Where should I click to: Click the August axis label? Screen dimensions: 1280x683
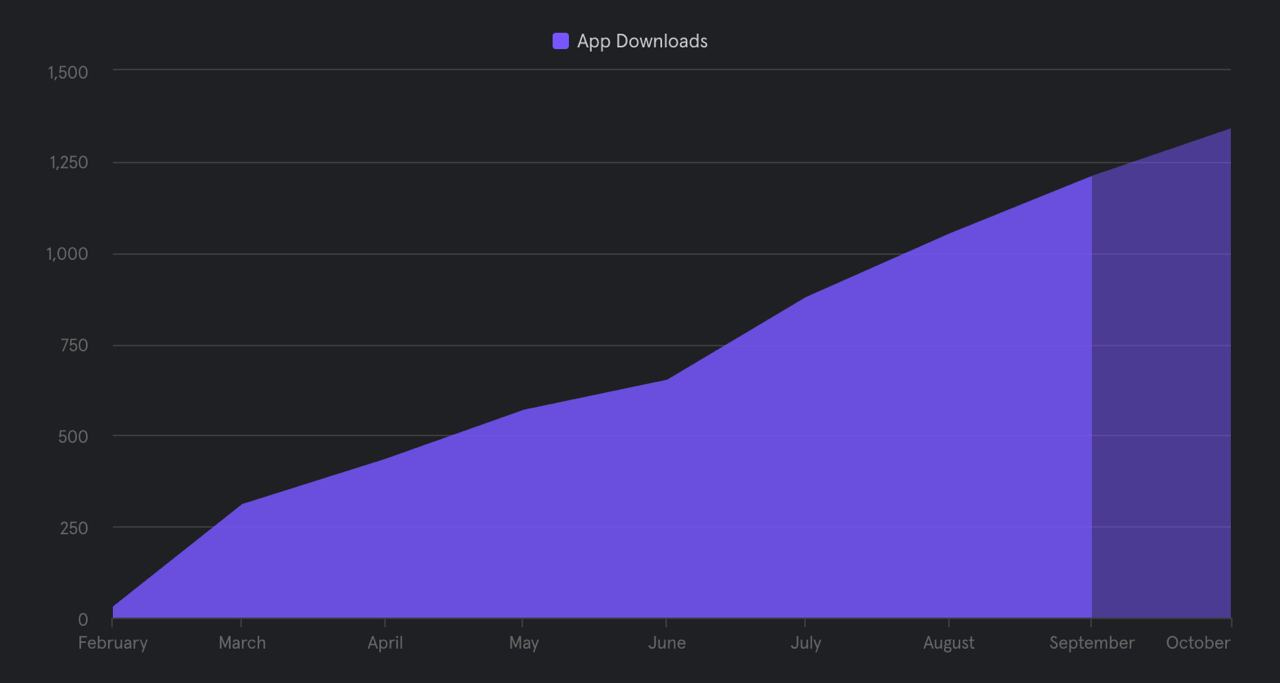(x=949, y=643)
